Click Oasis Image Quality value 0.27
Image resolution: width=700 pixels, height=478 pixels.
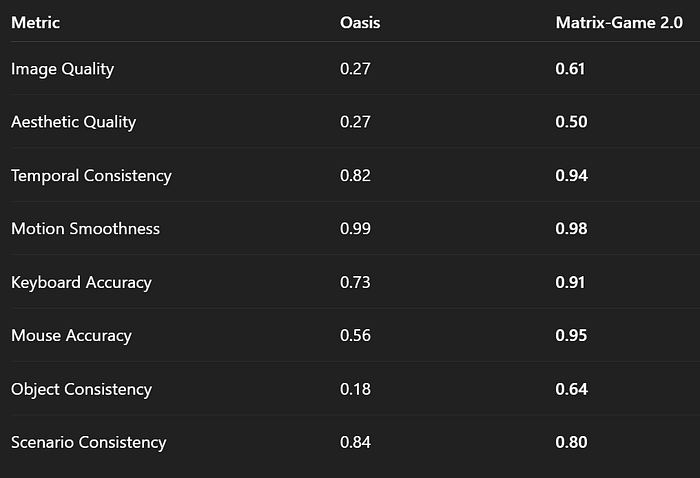355,69
